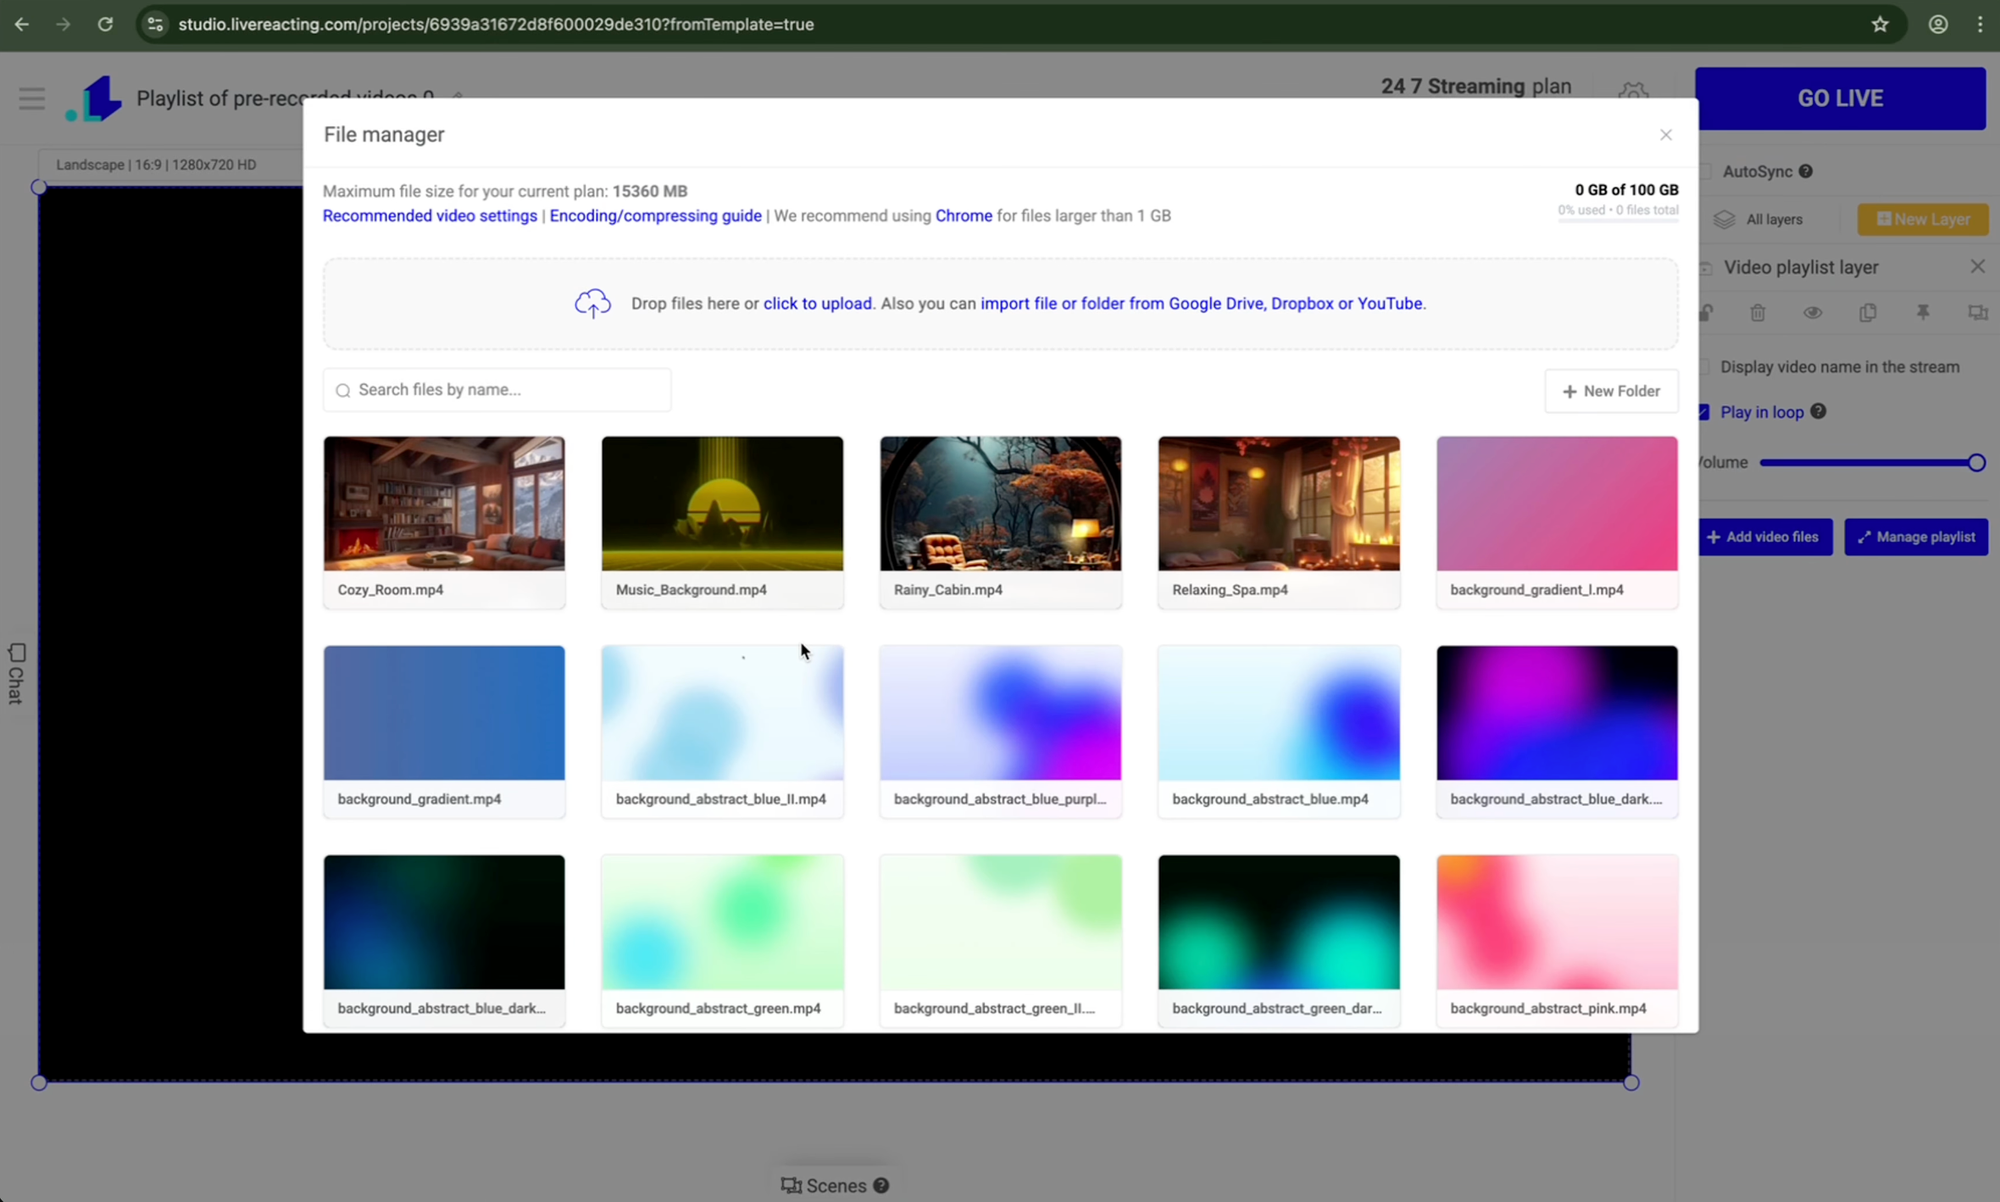Expand the Scenes panel at bottom

coord(834,1185)
